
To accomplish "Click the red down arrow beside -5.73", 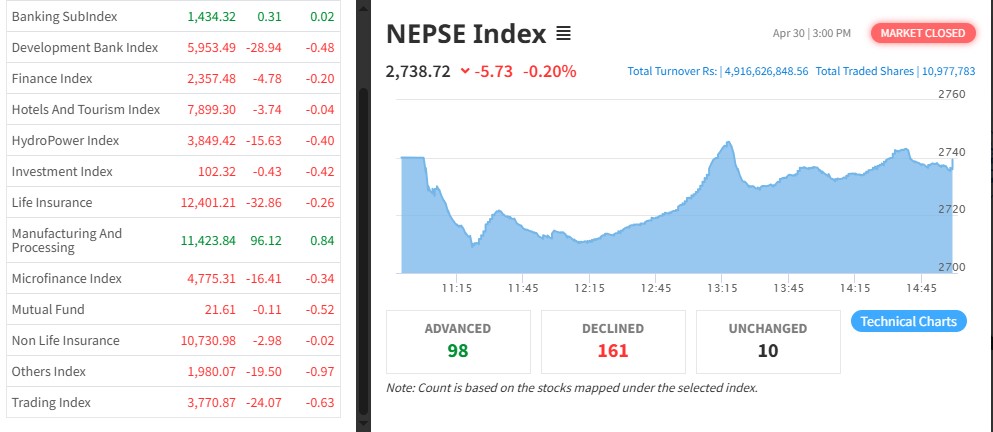I will click(x=466, y=71).
